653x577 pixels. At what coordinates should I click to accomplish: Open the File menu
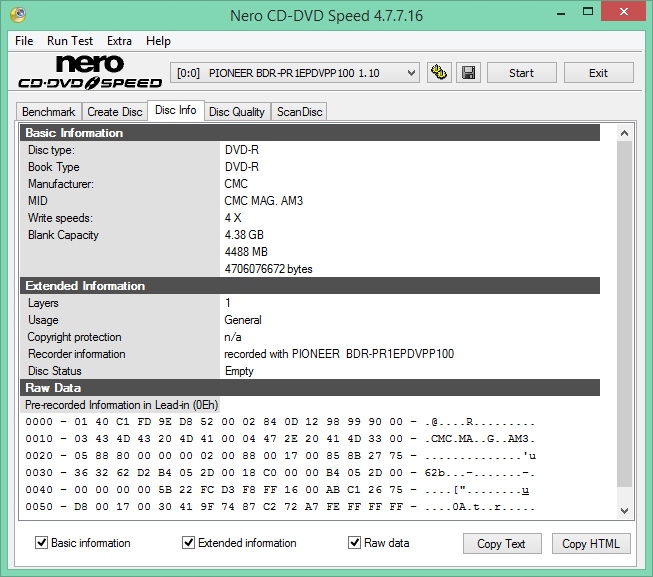click(24, 41)
